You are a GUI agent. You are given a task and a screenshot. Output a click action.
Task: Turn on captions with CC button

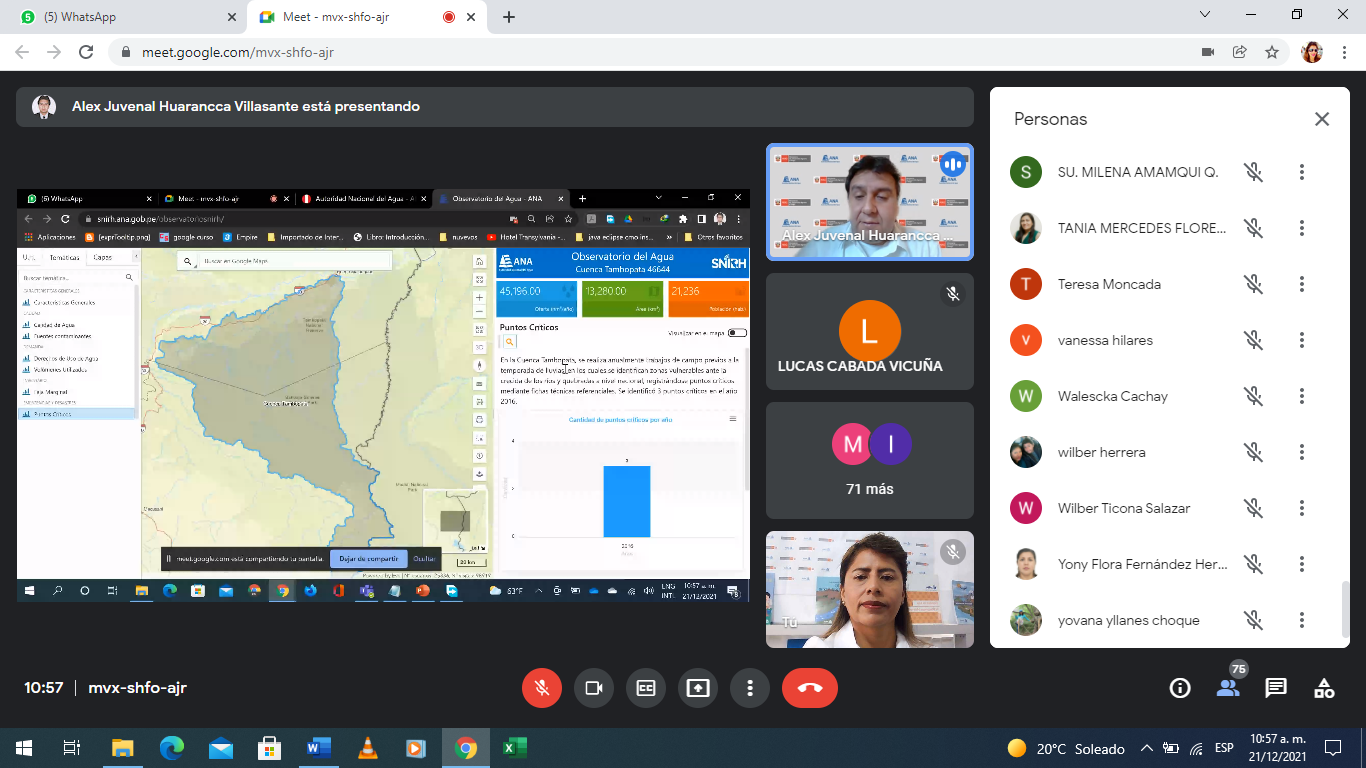(646, 688)
